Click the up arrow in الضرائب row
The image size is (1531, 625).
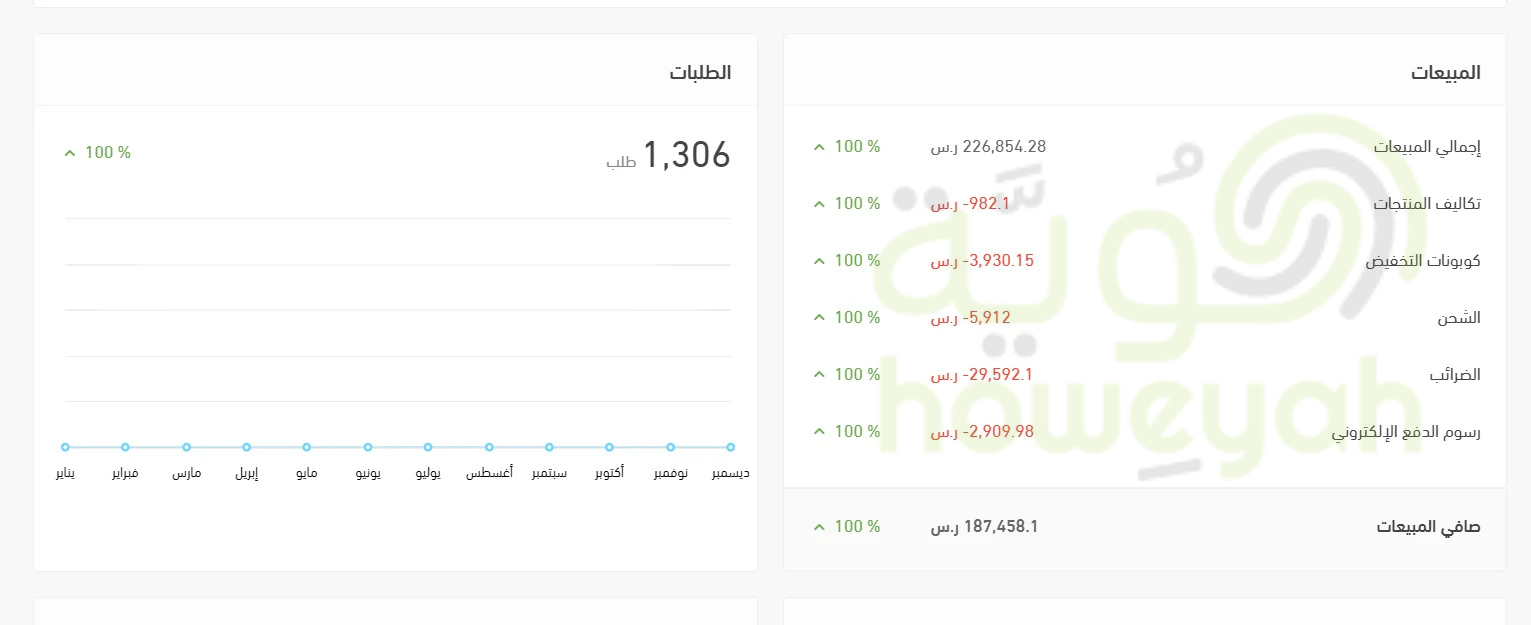819,375
